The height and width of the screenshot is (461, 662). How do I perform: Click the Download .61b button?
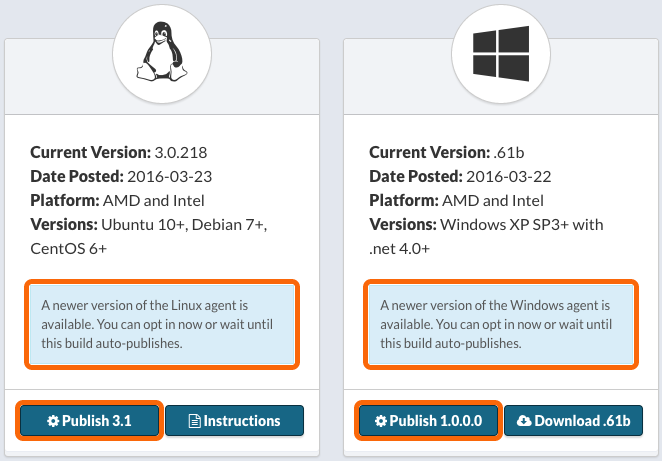coord(573,420)
